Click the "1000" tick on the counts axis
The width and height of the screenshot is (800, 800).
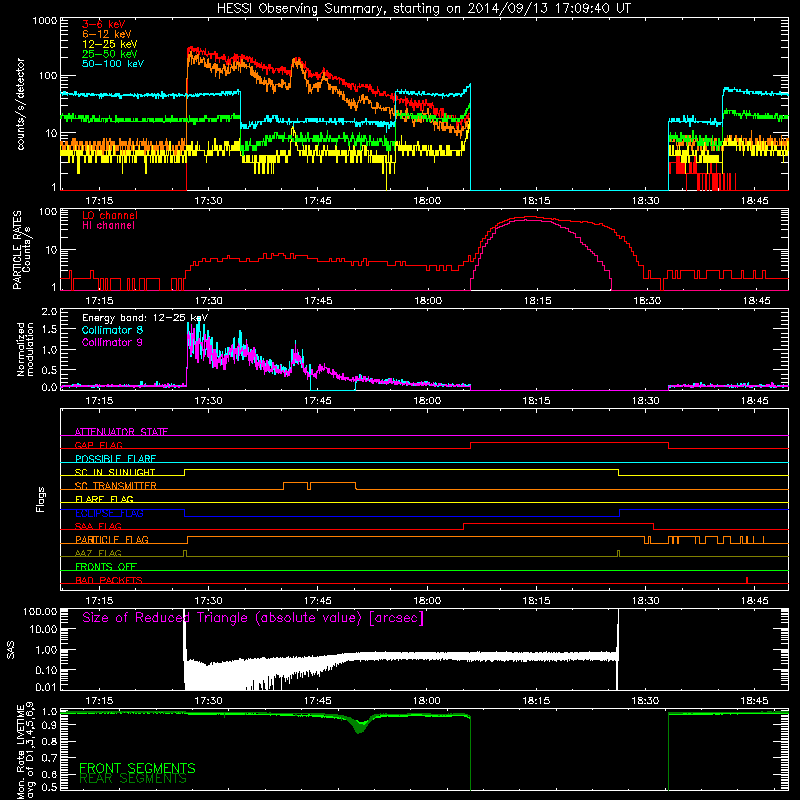click(x=44, y=21)
